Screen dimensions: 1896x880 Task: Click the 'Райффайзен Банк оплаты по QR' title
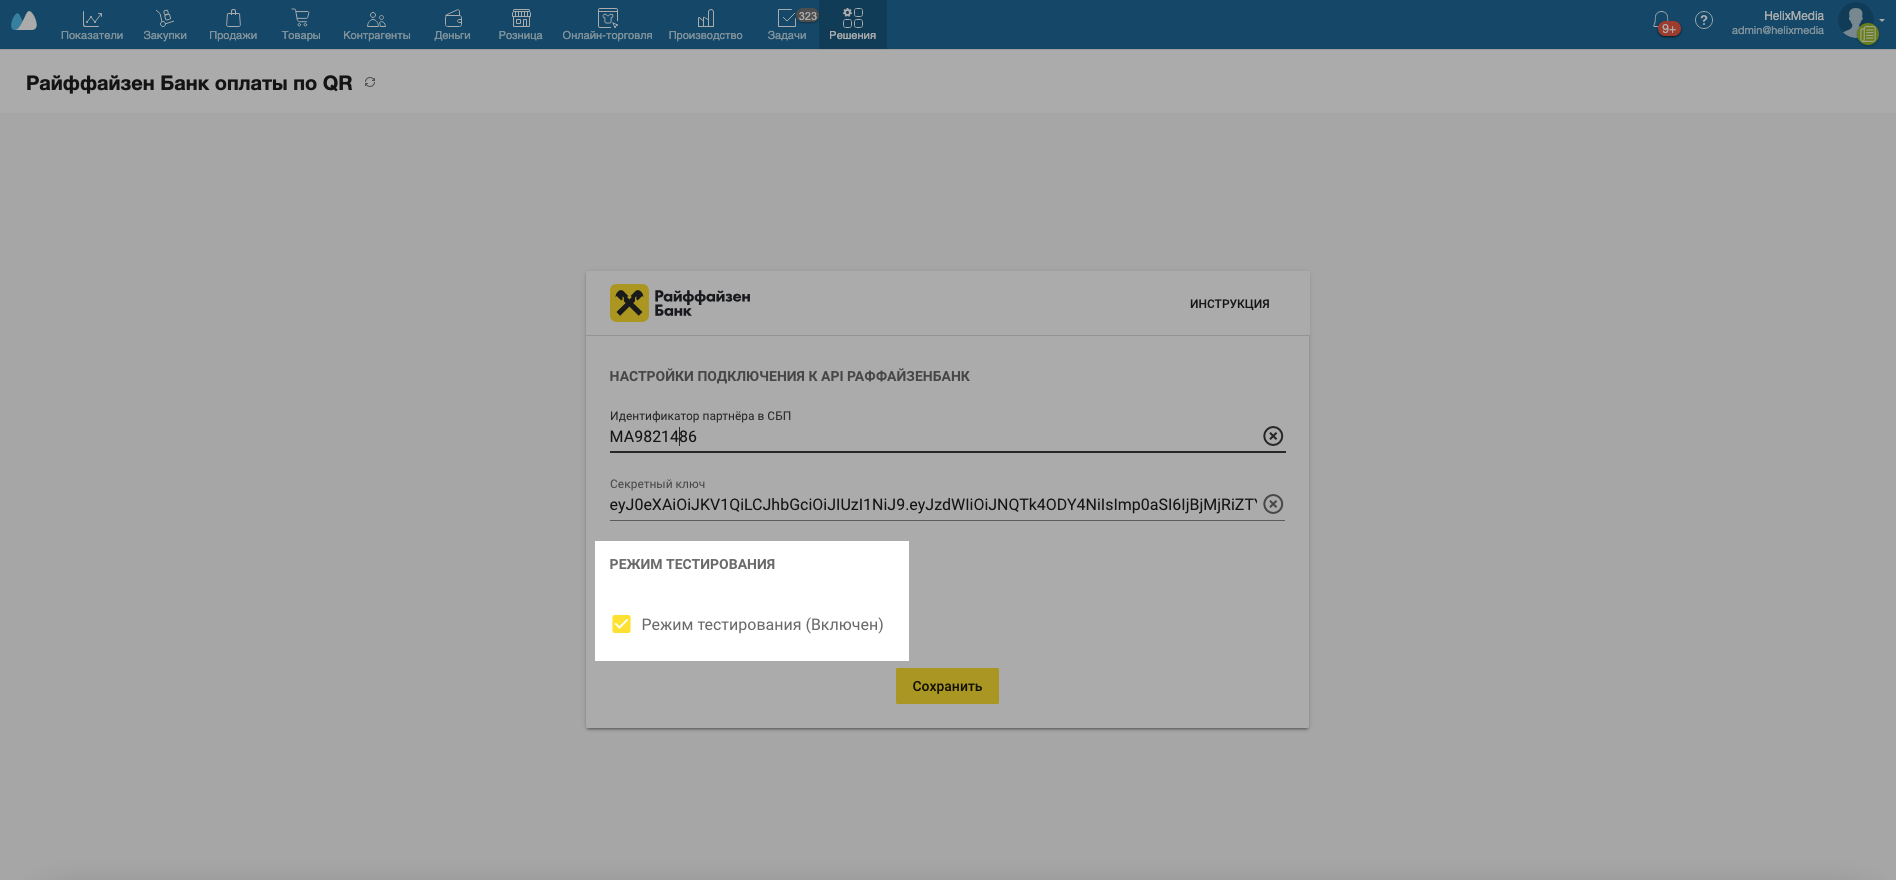[189, 83]
